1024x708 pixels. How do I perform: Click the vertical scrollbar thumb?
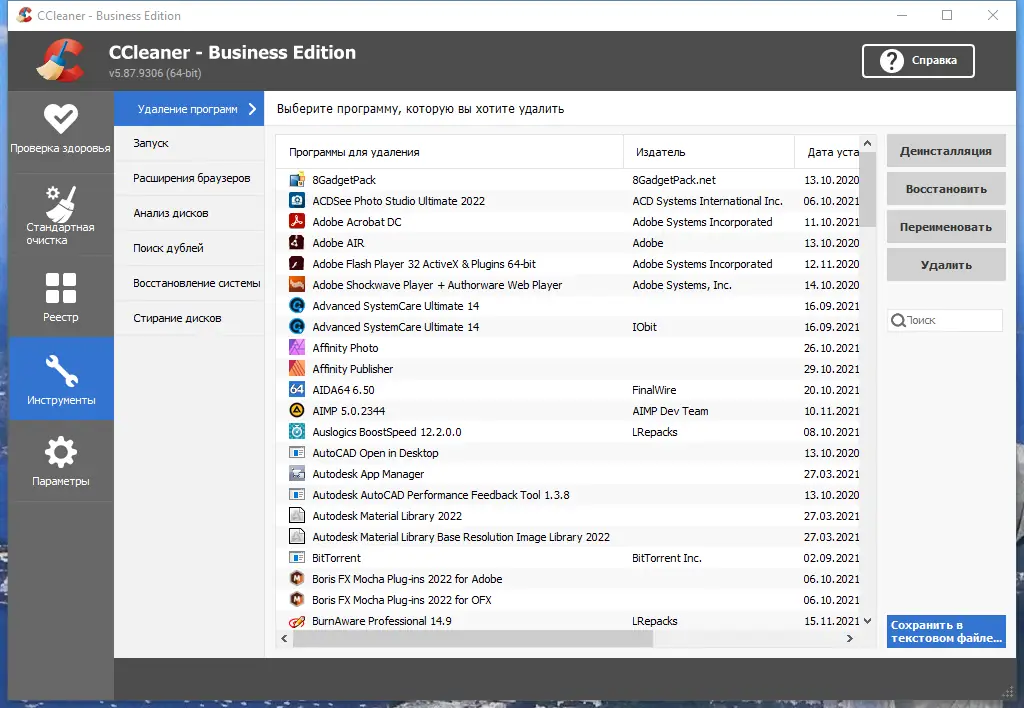tap(867, 189)
